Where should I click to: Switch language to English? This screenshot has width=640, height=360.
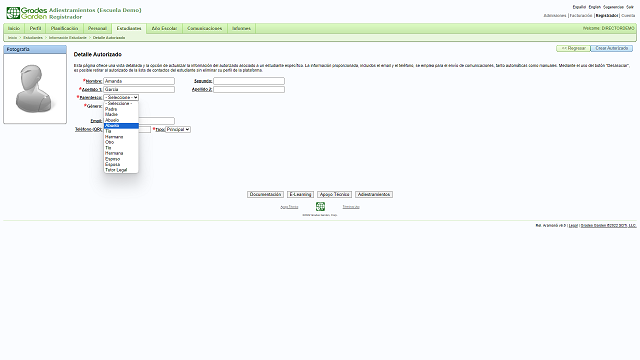(595, 7)
